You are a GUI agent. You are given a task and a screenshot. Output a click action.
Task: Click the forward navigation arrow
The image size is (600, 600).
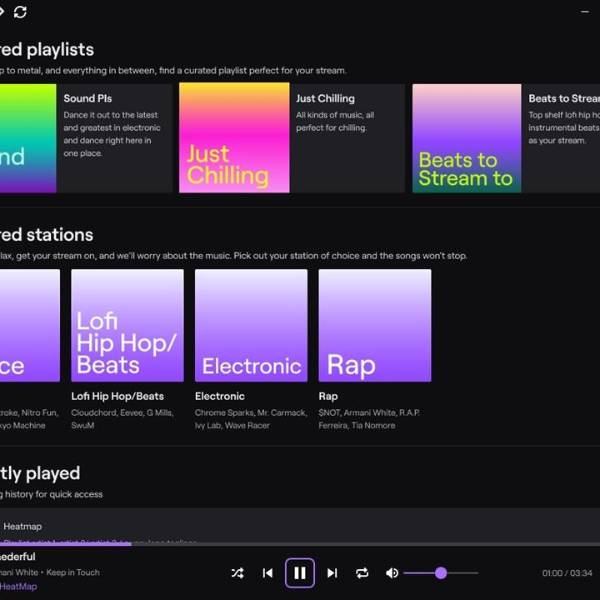coord(3,12)
